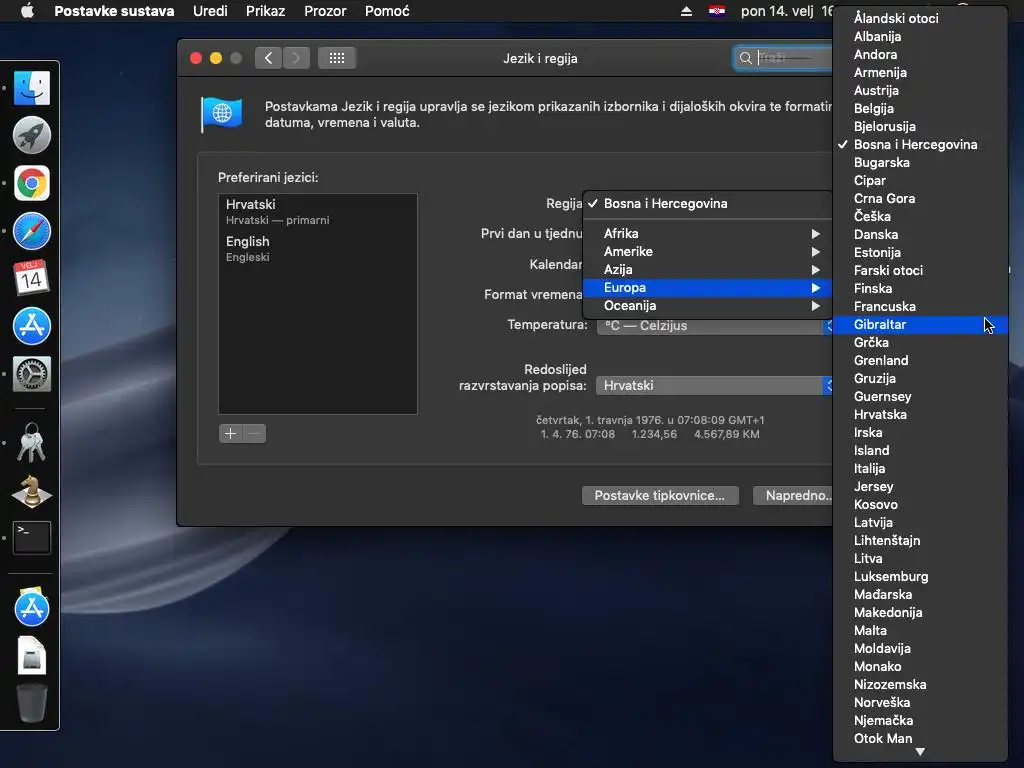
Task: Choose Nizozemska in the country list
Action: click(921, 685)
